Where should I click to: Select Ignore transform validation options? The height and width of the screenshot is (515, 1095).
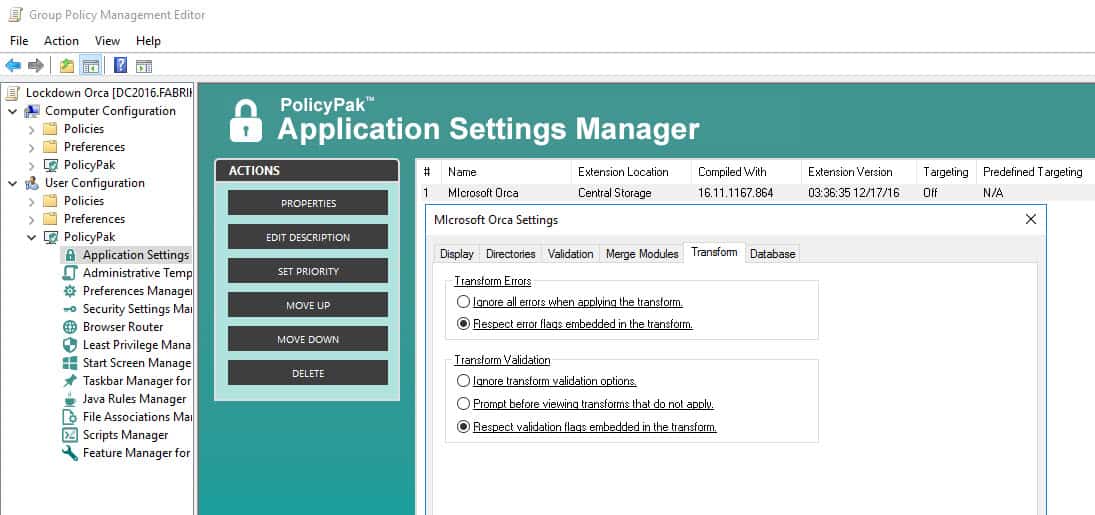pos(463,381)
